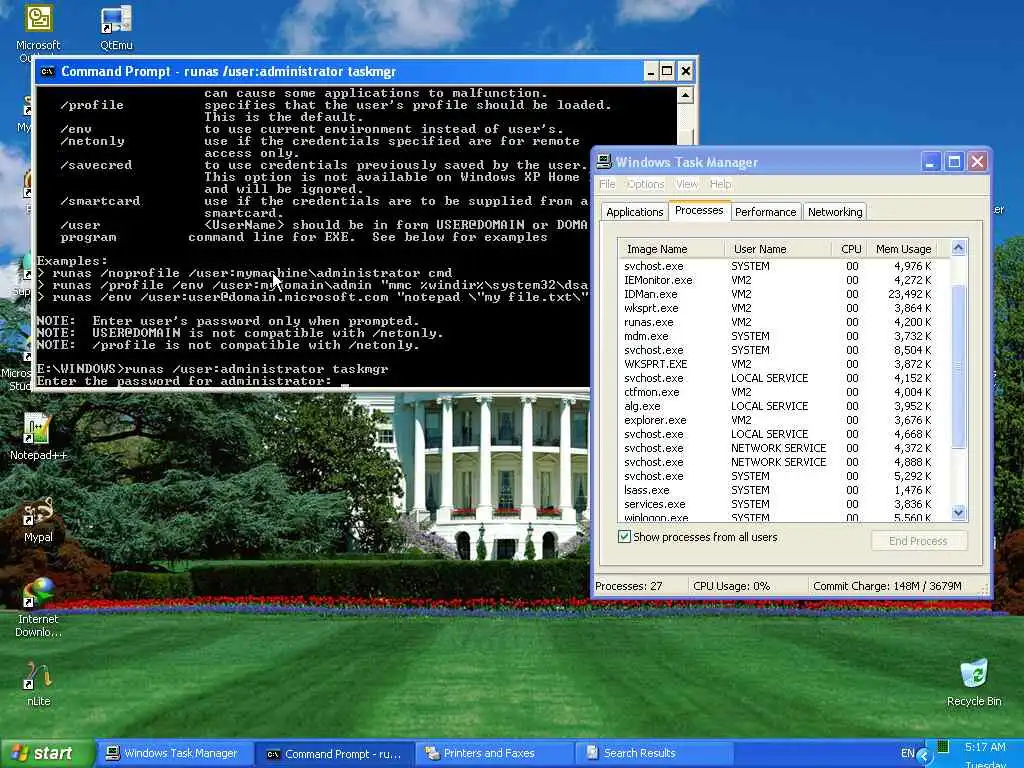Click the End Process button

[x=918, y=541]
